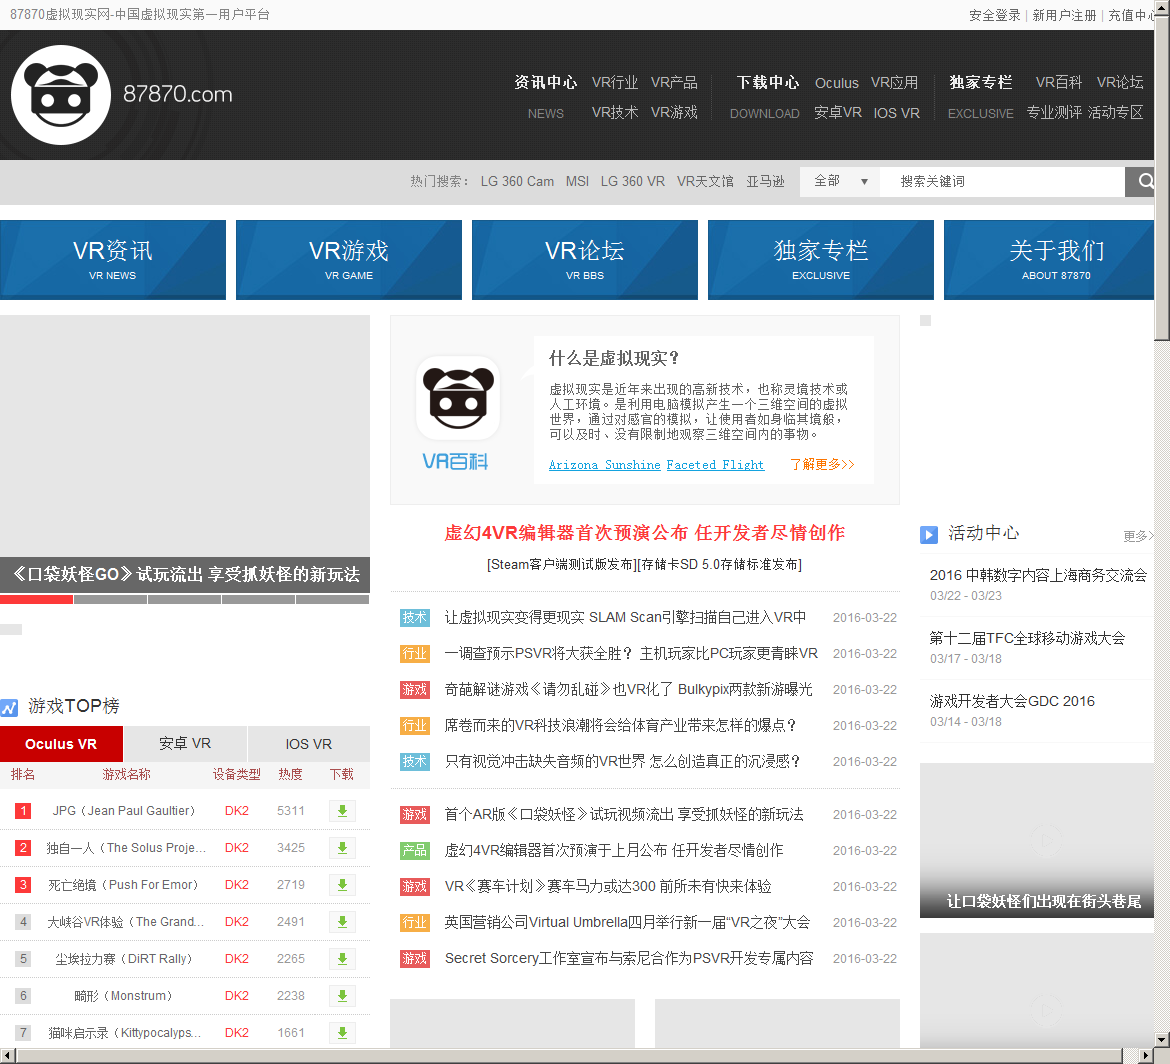Image resolution: width=1170 pixels, height=1064 pixels.
Task: Click 下载中心 in the header navigation
Action: (x=768, y=82)
